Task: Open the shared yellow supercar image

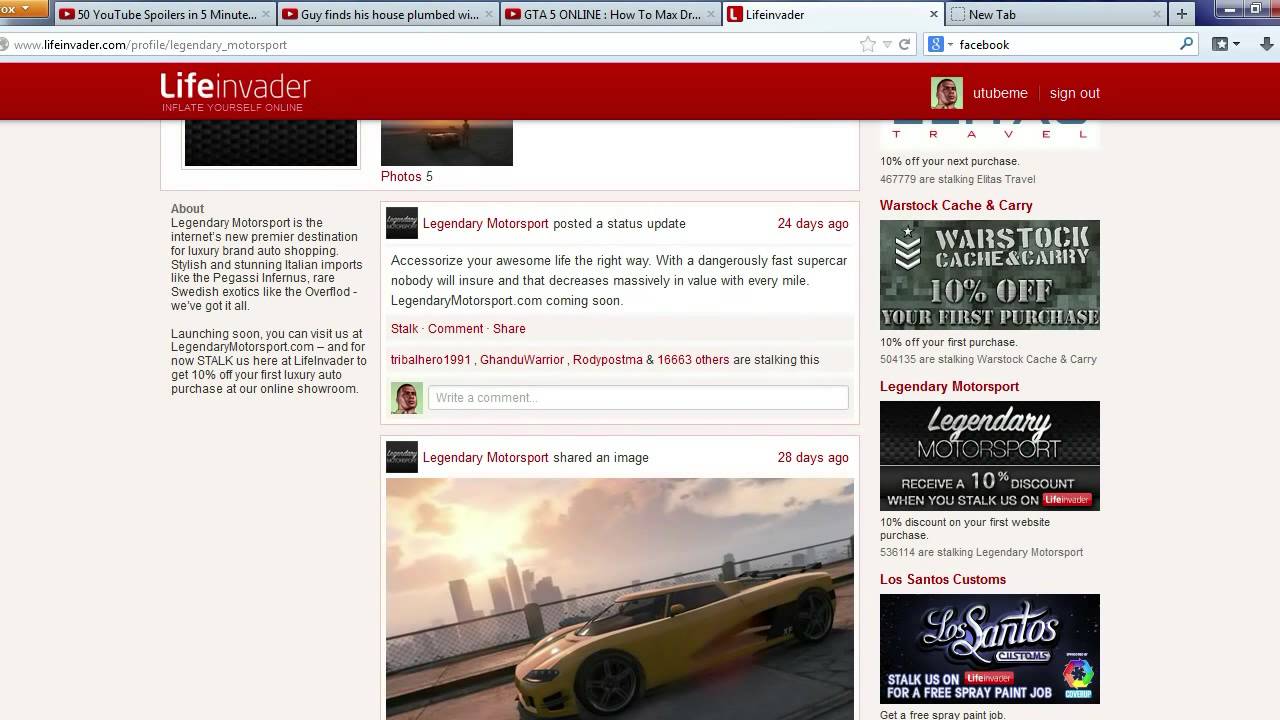Action: point(620,599)
